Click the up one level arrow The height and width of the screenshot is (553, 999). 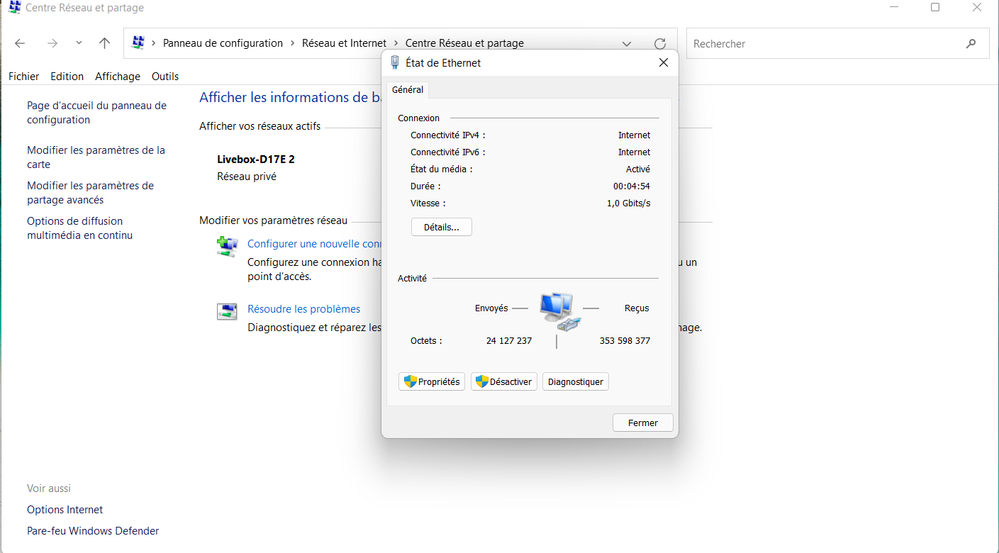click(104, 44)
